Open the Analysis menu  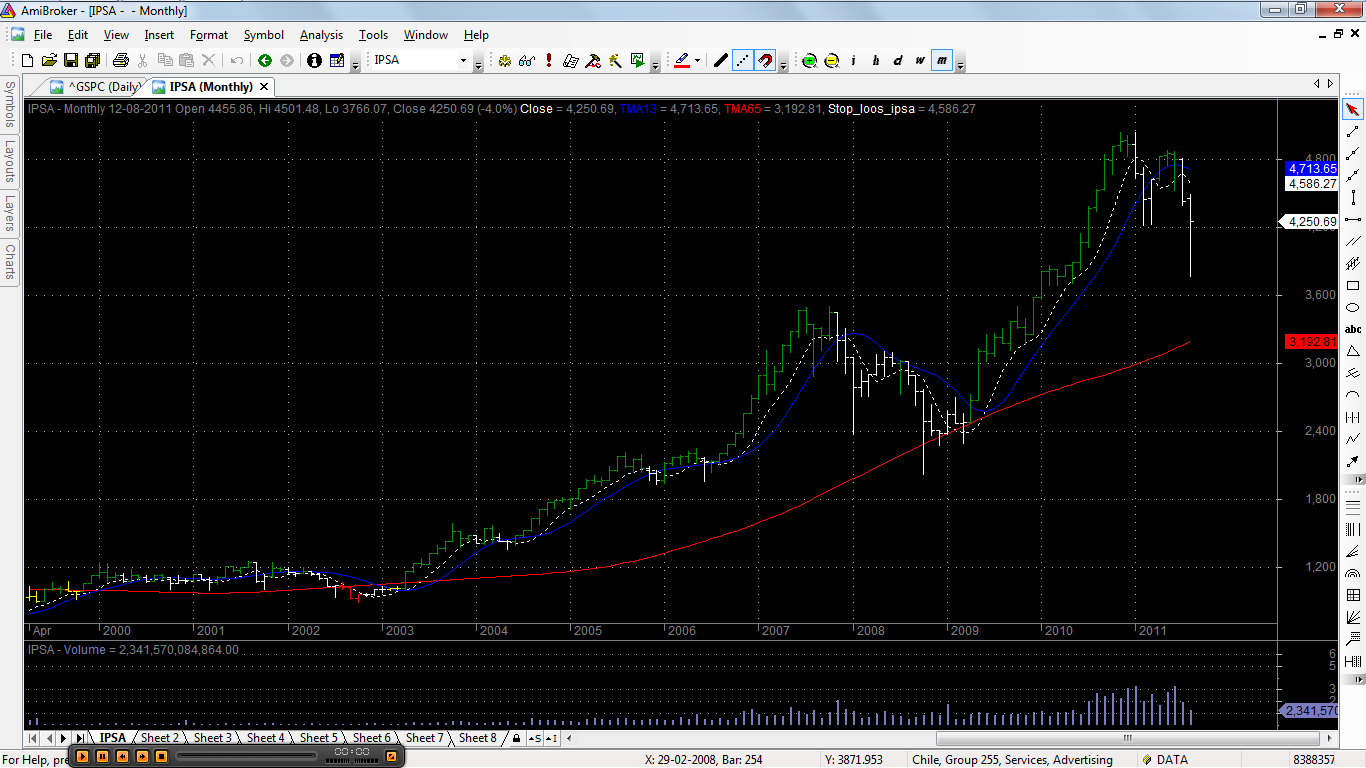click(x=321, y=35)
